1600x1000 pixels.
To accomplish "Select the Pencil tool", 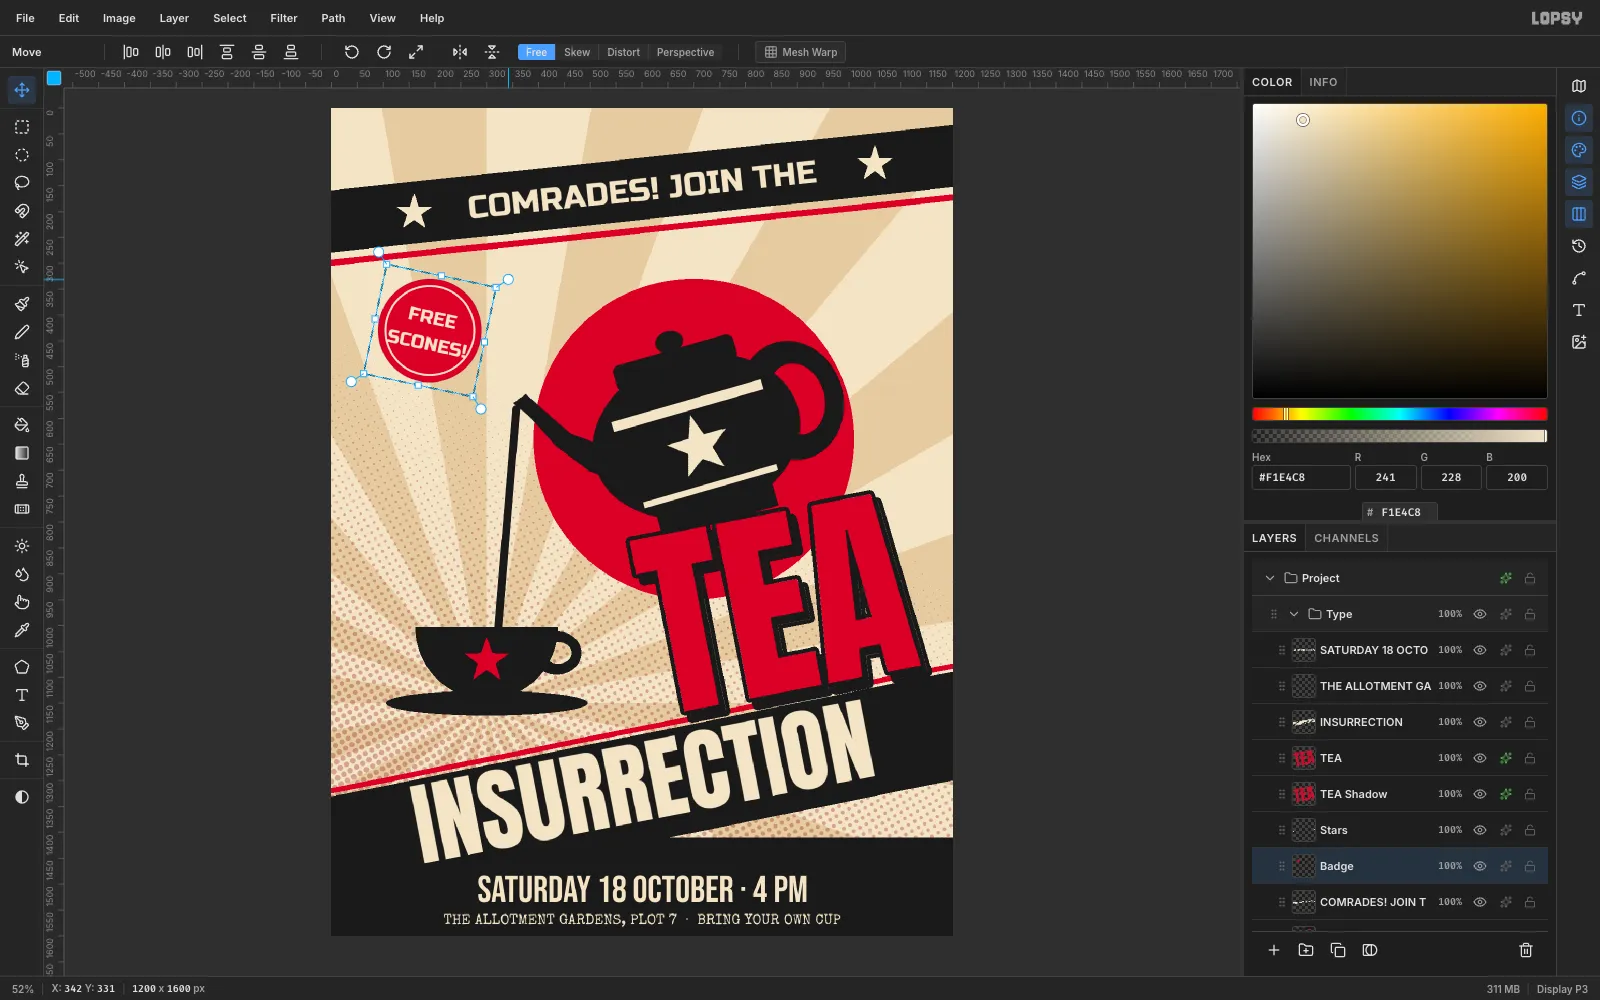I will pos(22,332).
